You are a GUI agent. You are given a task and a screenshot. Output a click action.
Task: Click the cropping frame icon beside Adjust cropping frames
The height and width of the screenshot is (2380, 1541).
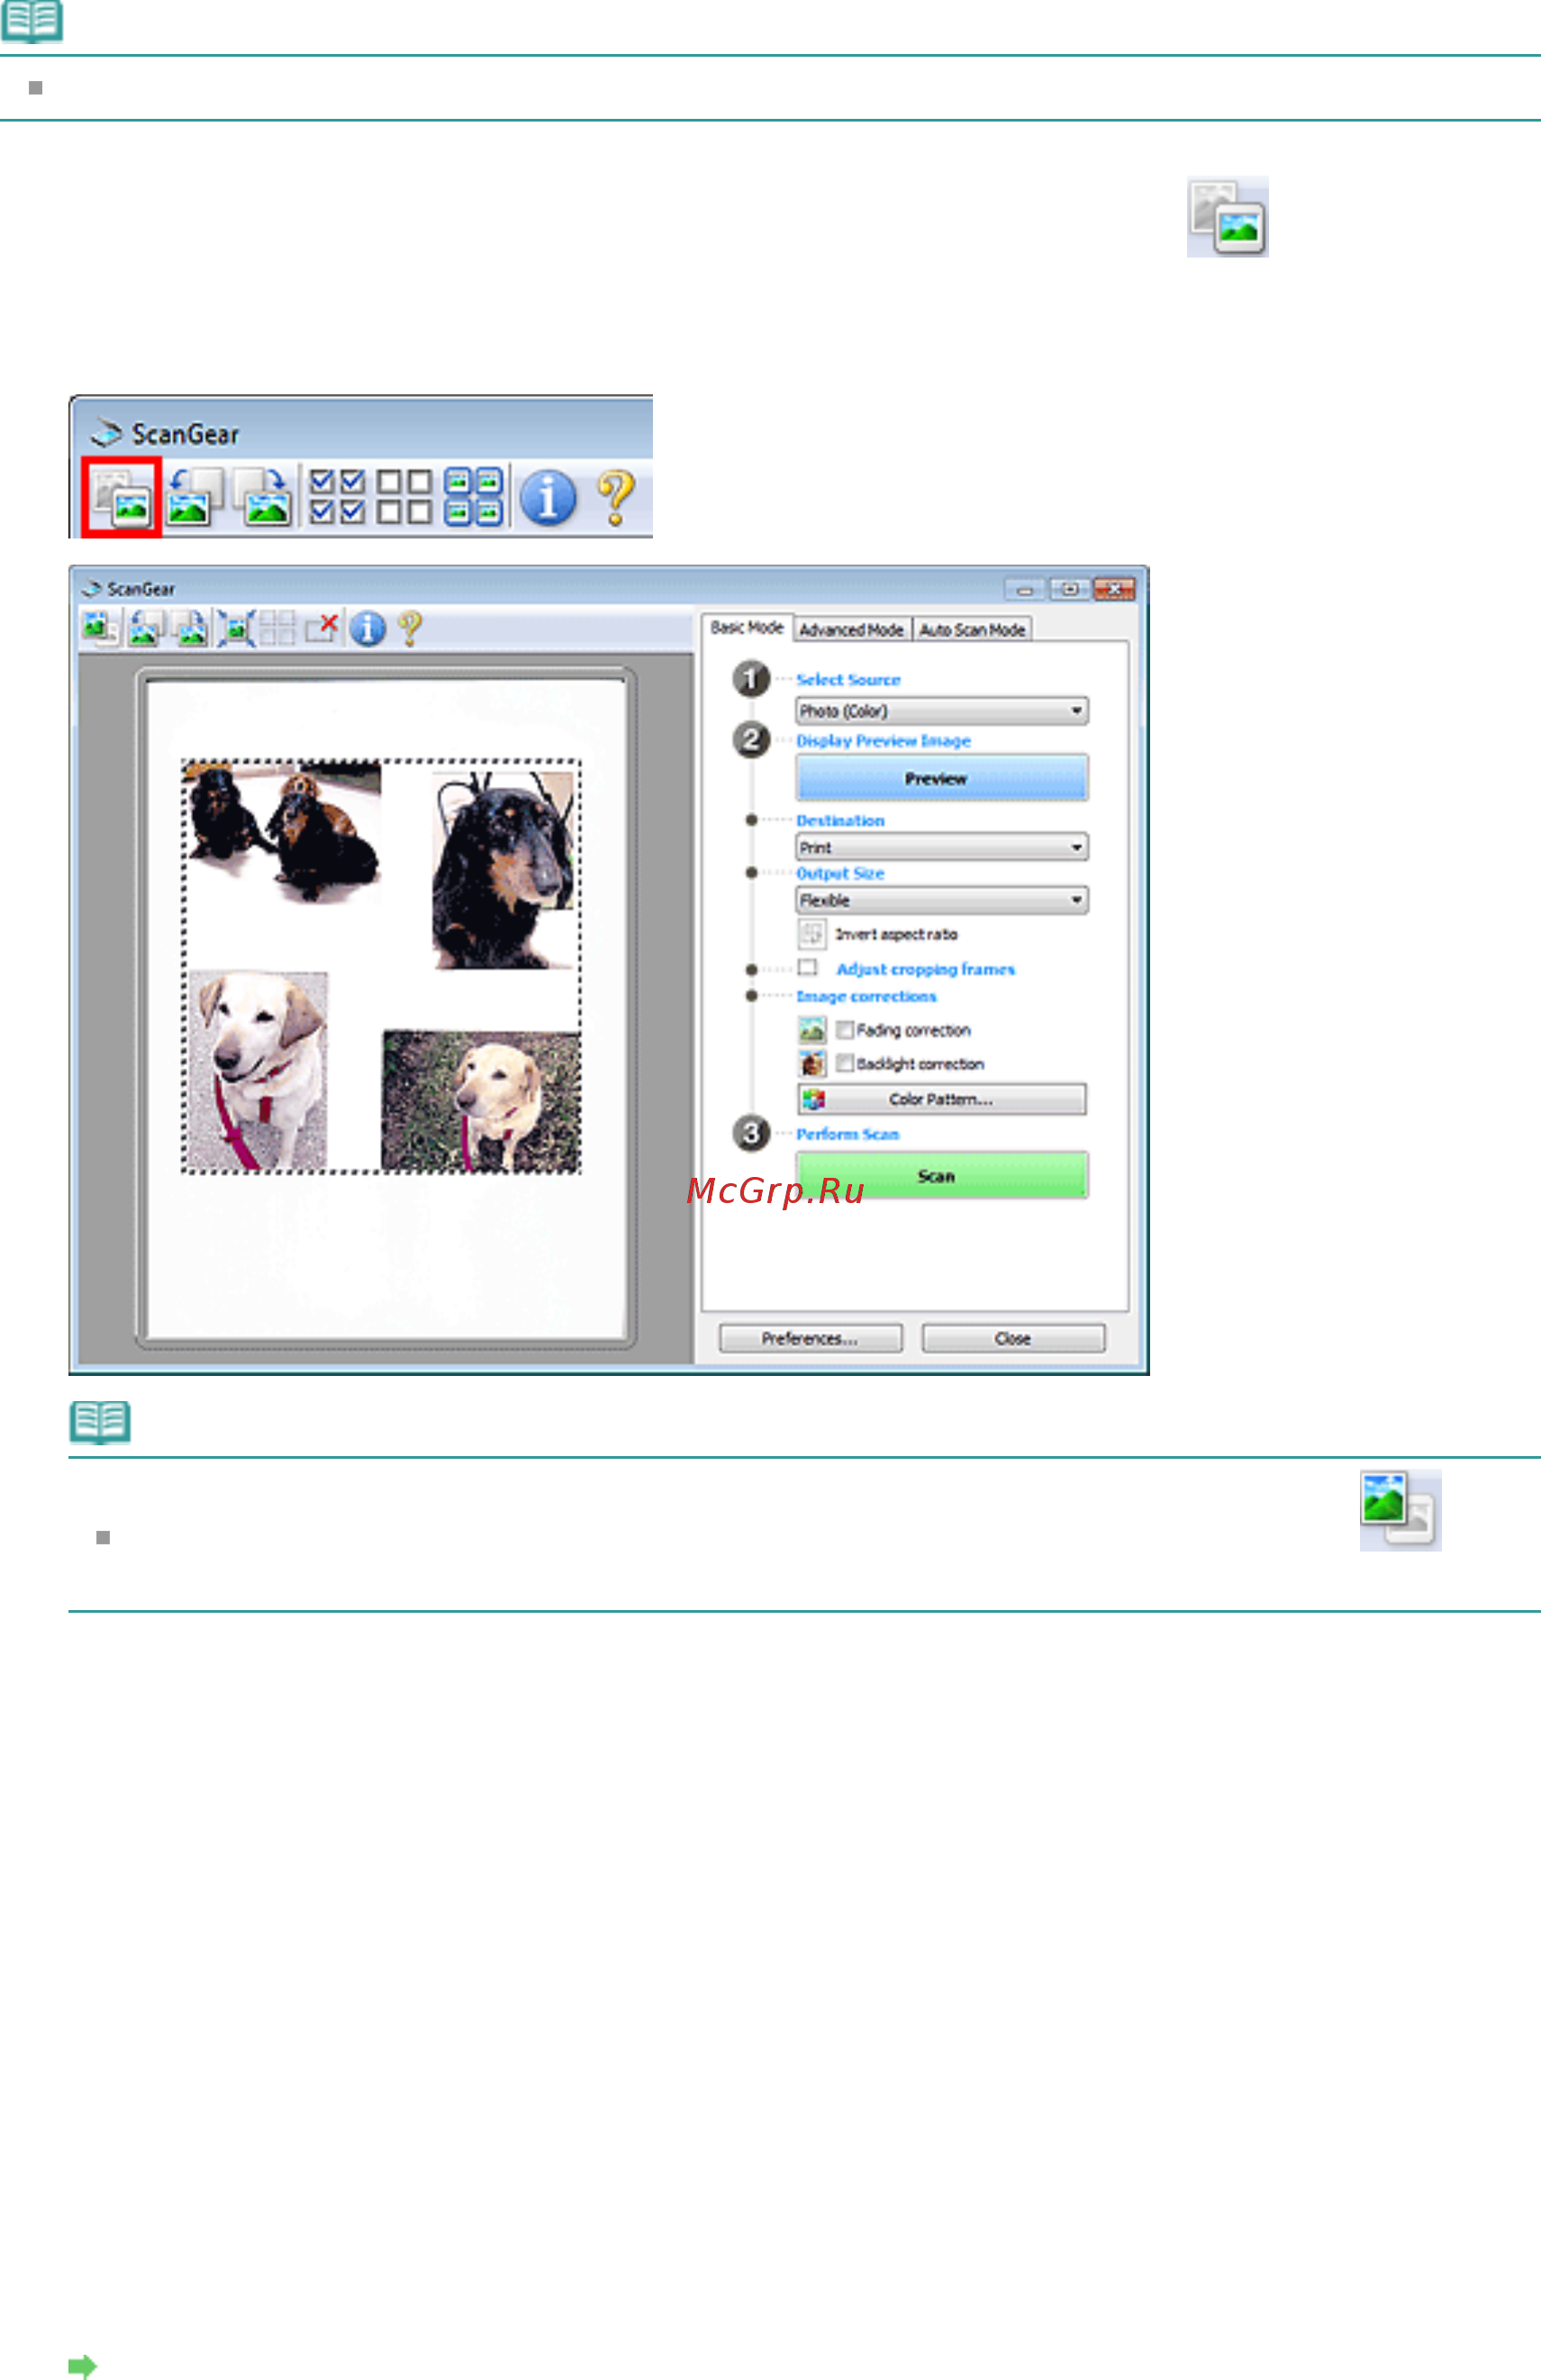[807, 968]
